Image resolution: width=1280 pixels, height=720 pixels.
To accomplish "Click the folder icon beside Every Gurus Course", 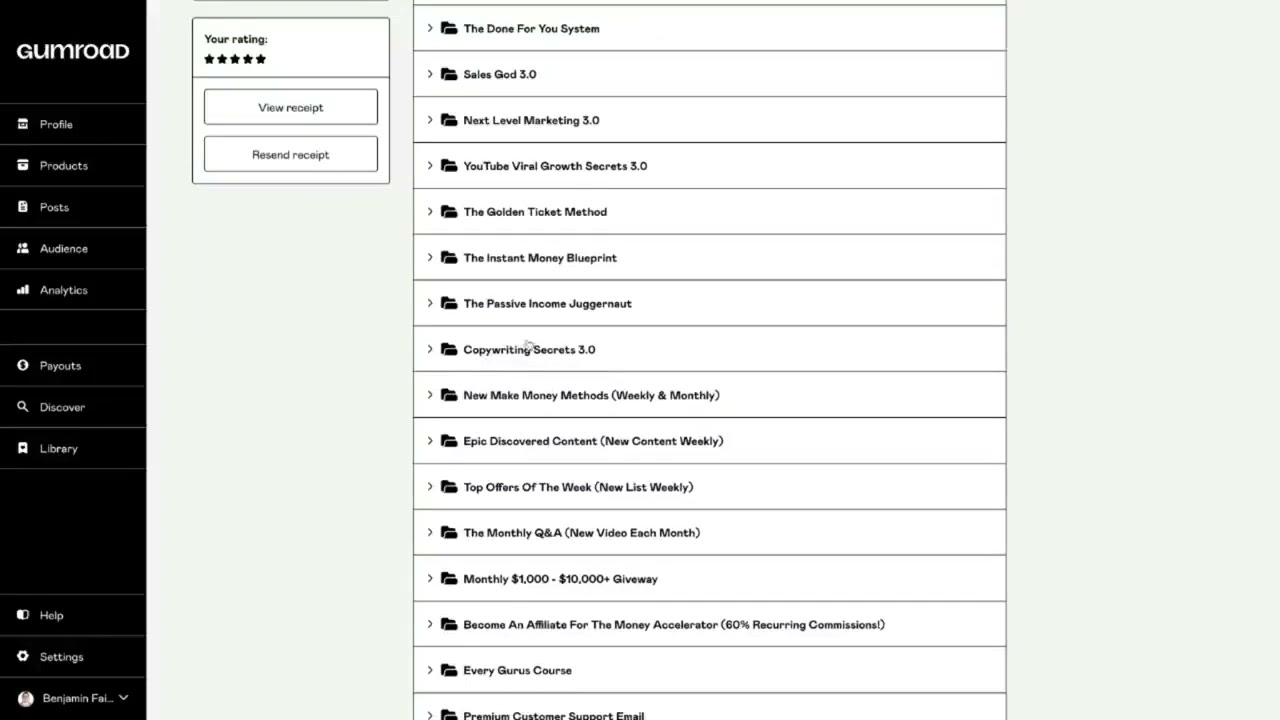I will 449,670.
